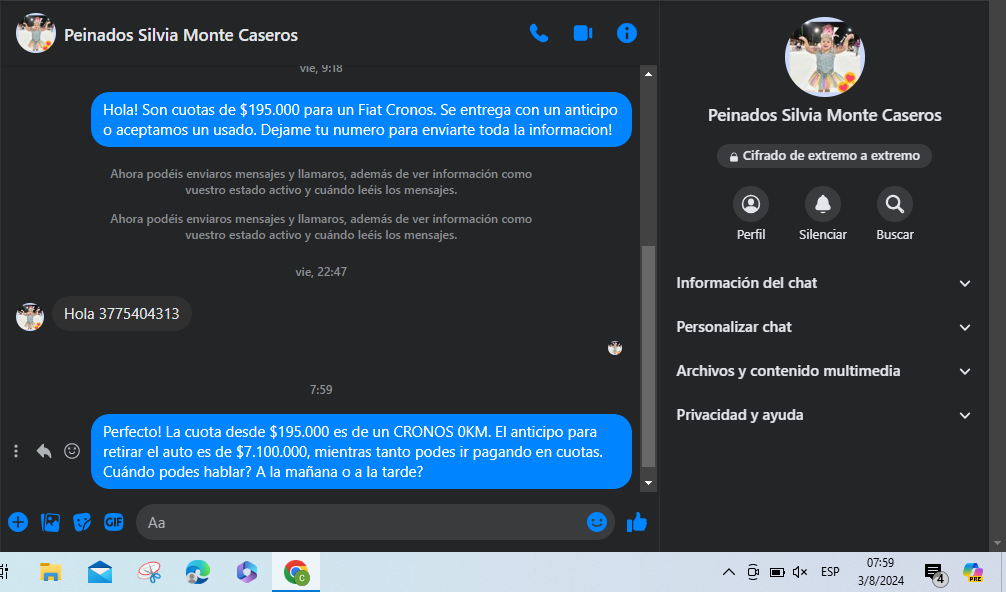This screenshot has height=592, width=1006.
Task: Show hidden system tray icons
Action: tap(729, 571)
